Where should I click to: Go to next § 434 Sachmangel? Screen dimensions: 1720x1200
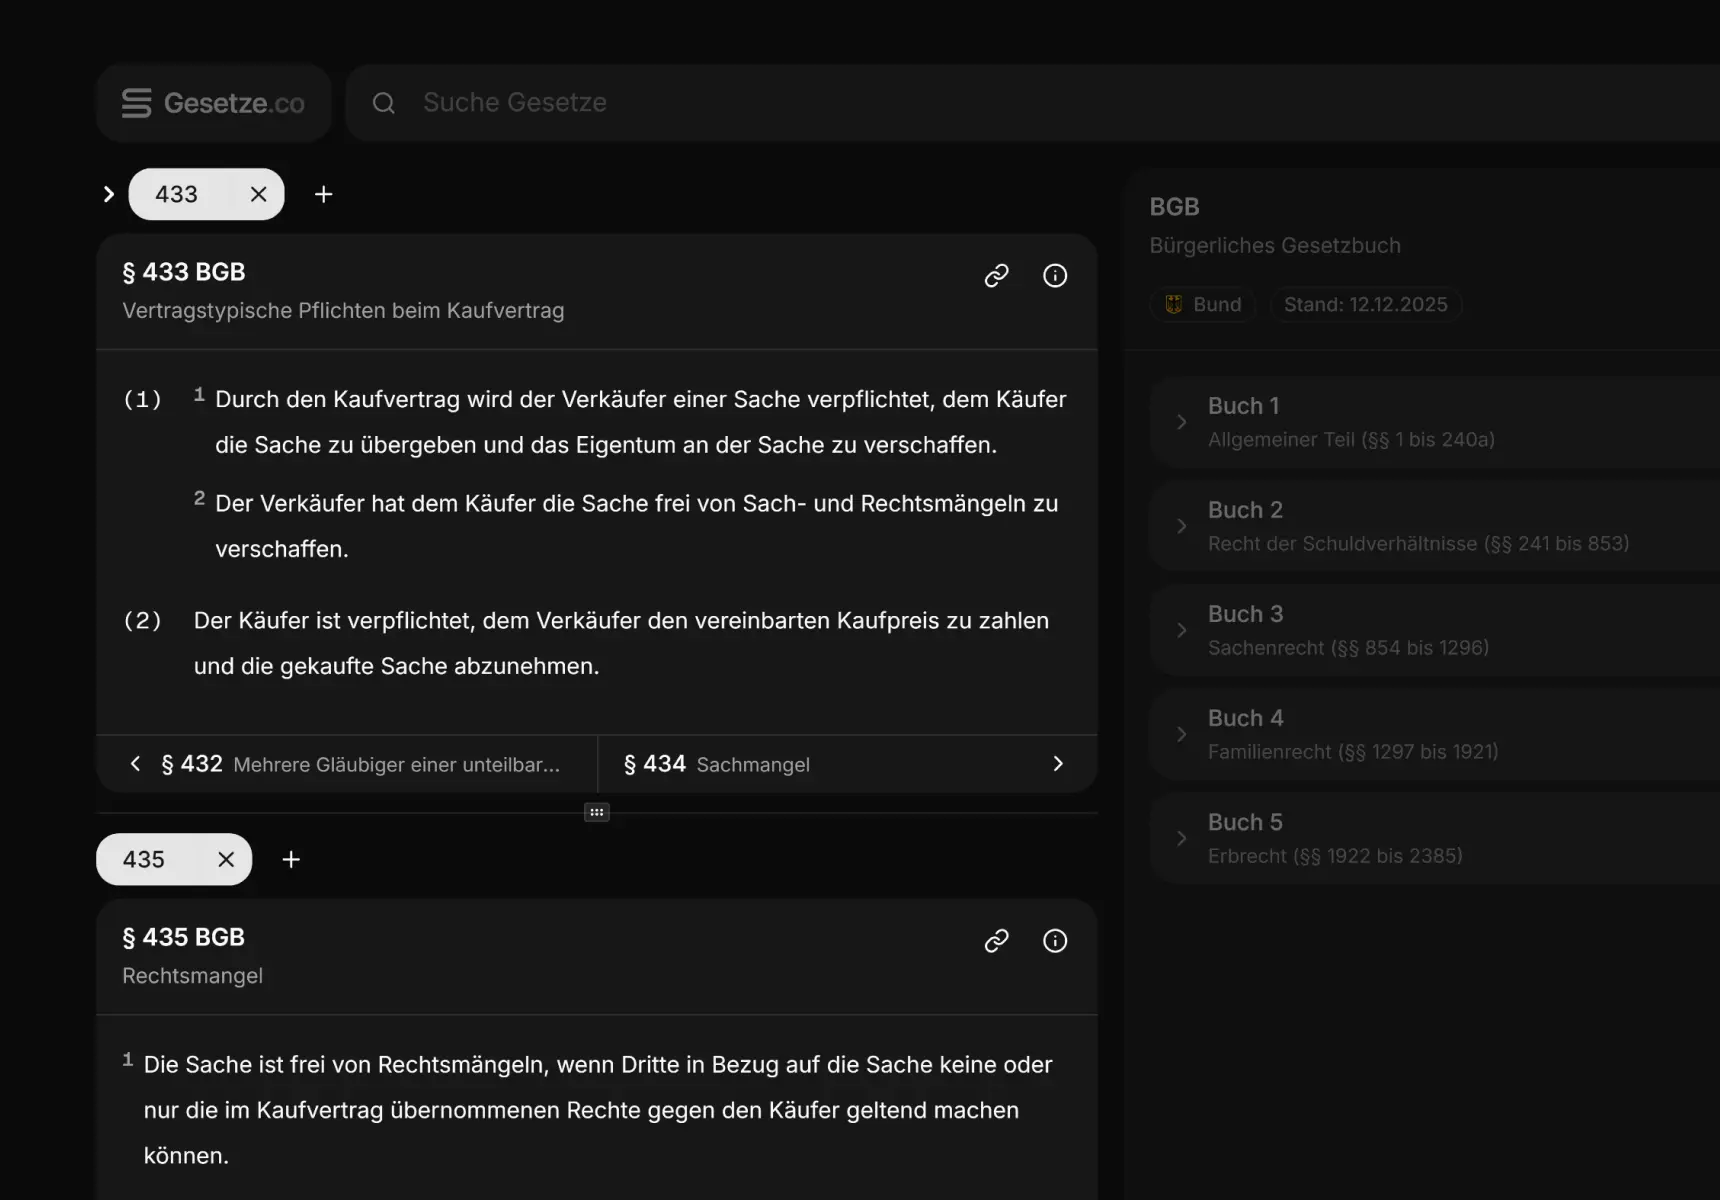[x=846, y=764]
